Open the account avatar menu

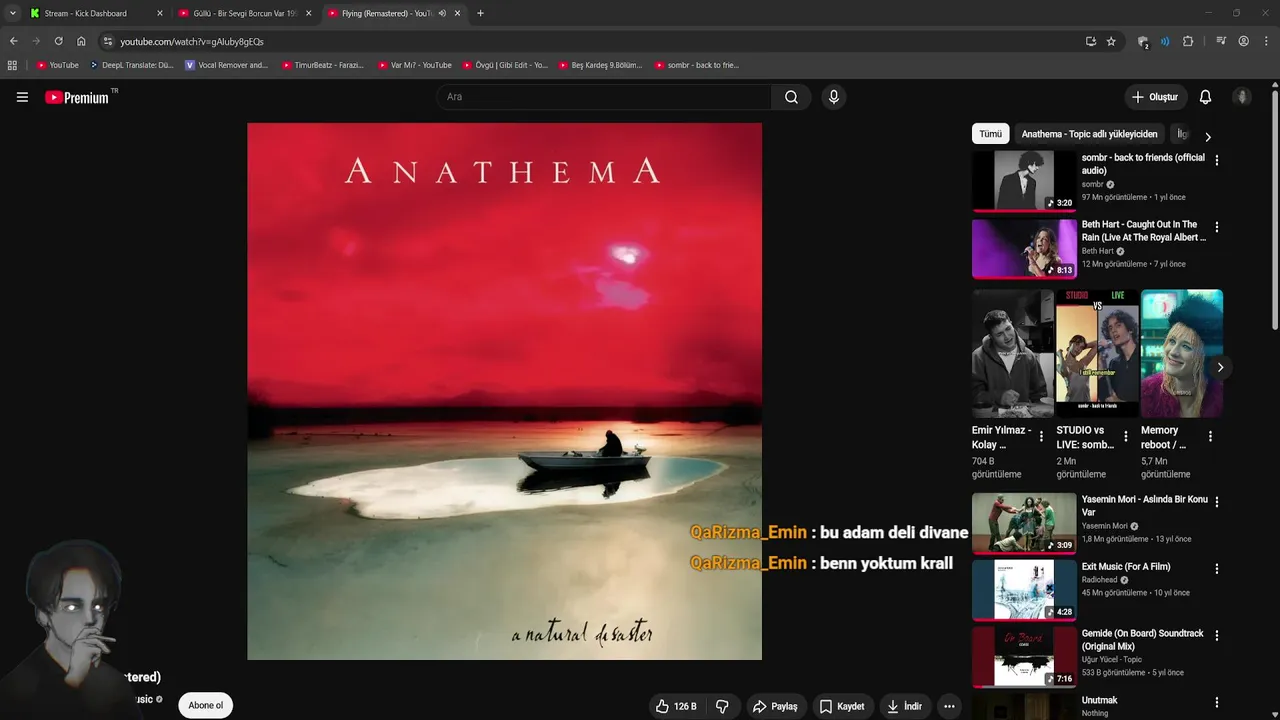click(1242, 97)
